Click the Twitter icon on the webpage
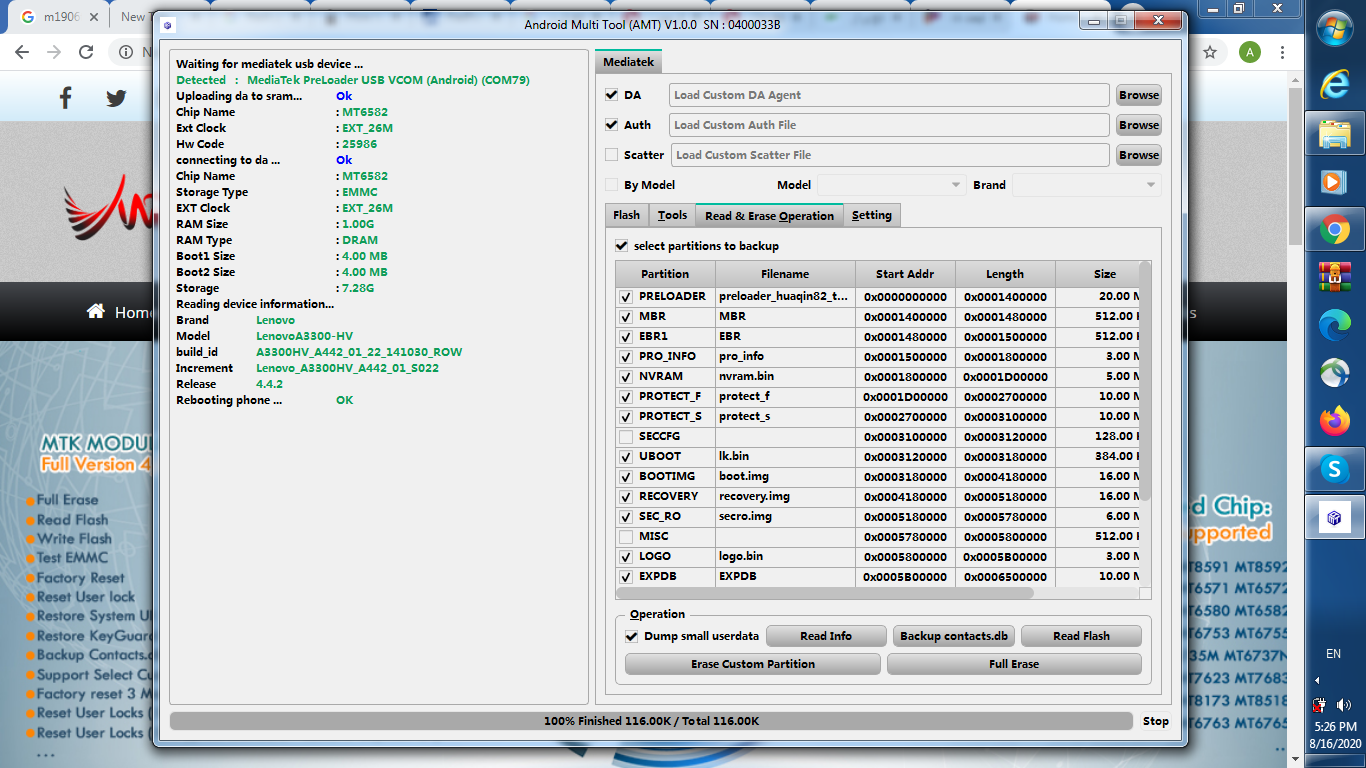 (117, 97)
